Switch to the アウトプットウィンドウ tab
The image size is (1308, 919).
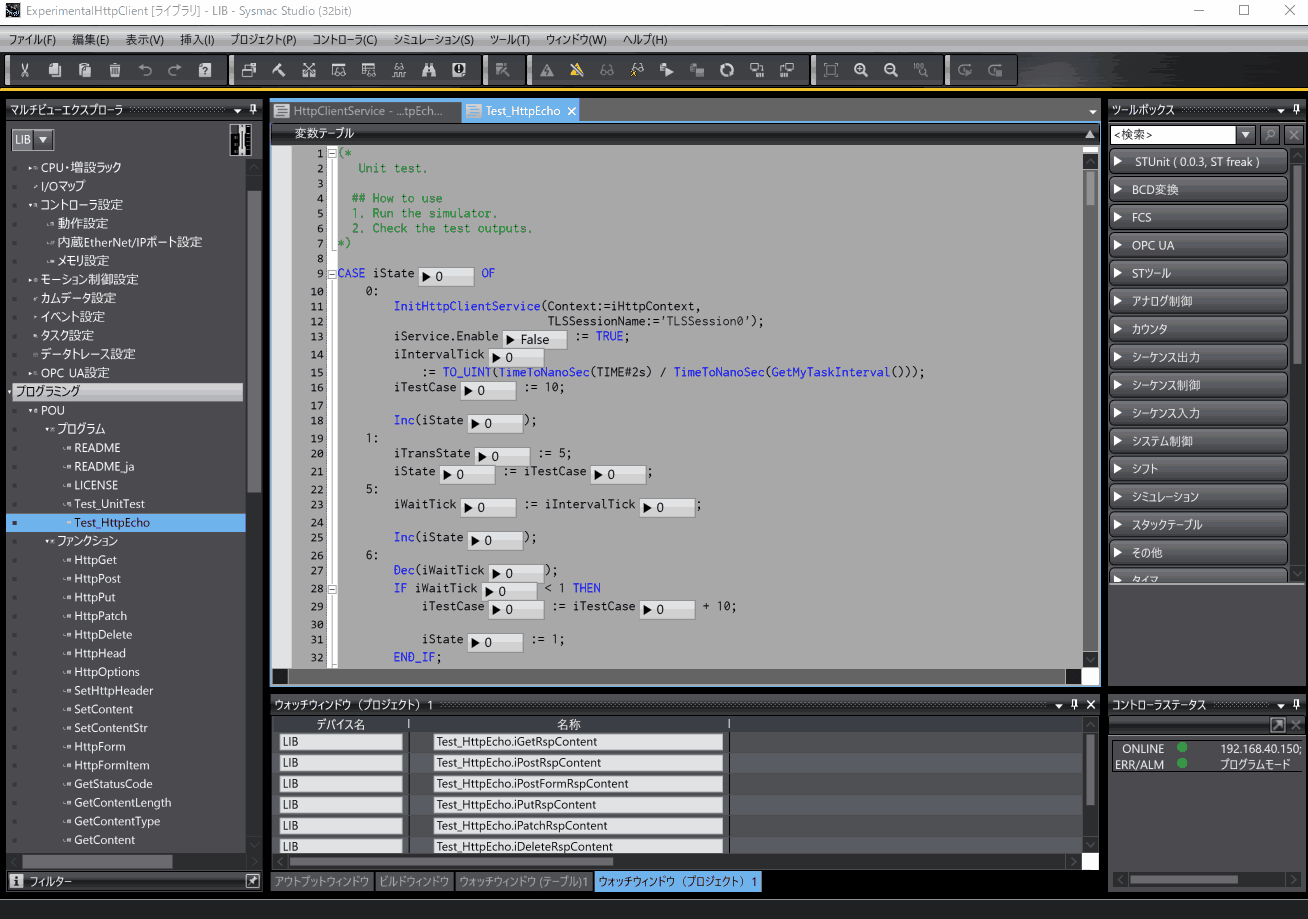pos(322,881)
